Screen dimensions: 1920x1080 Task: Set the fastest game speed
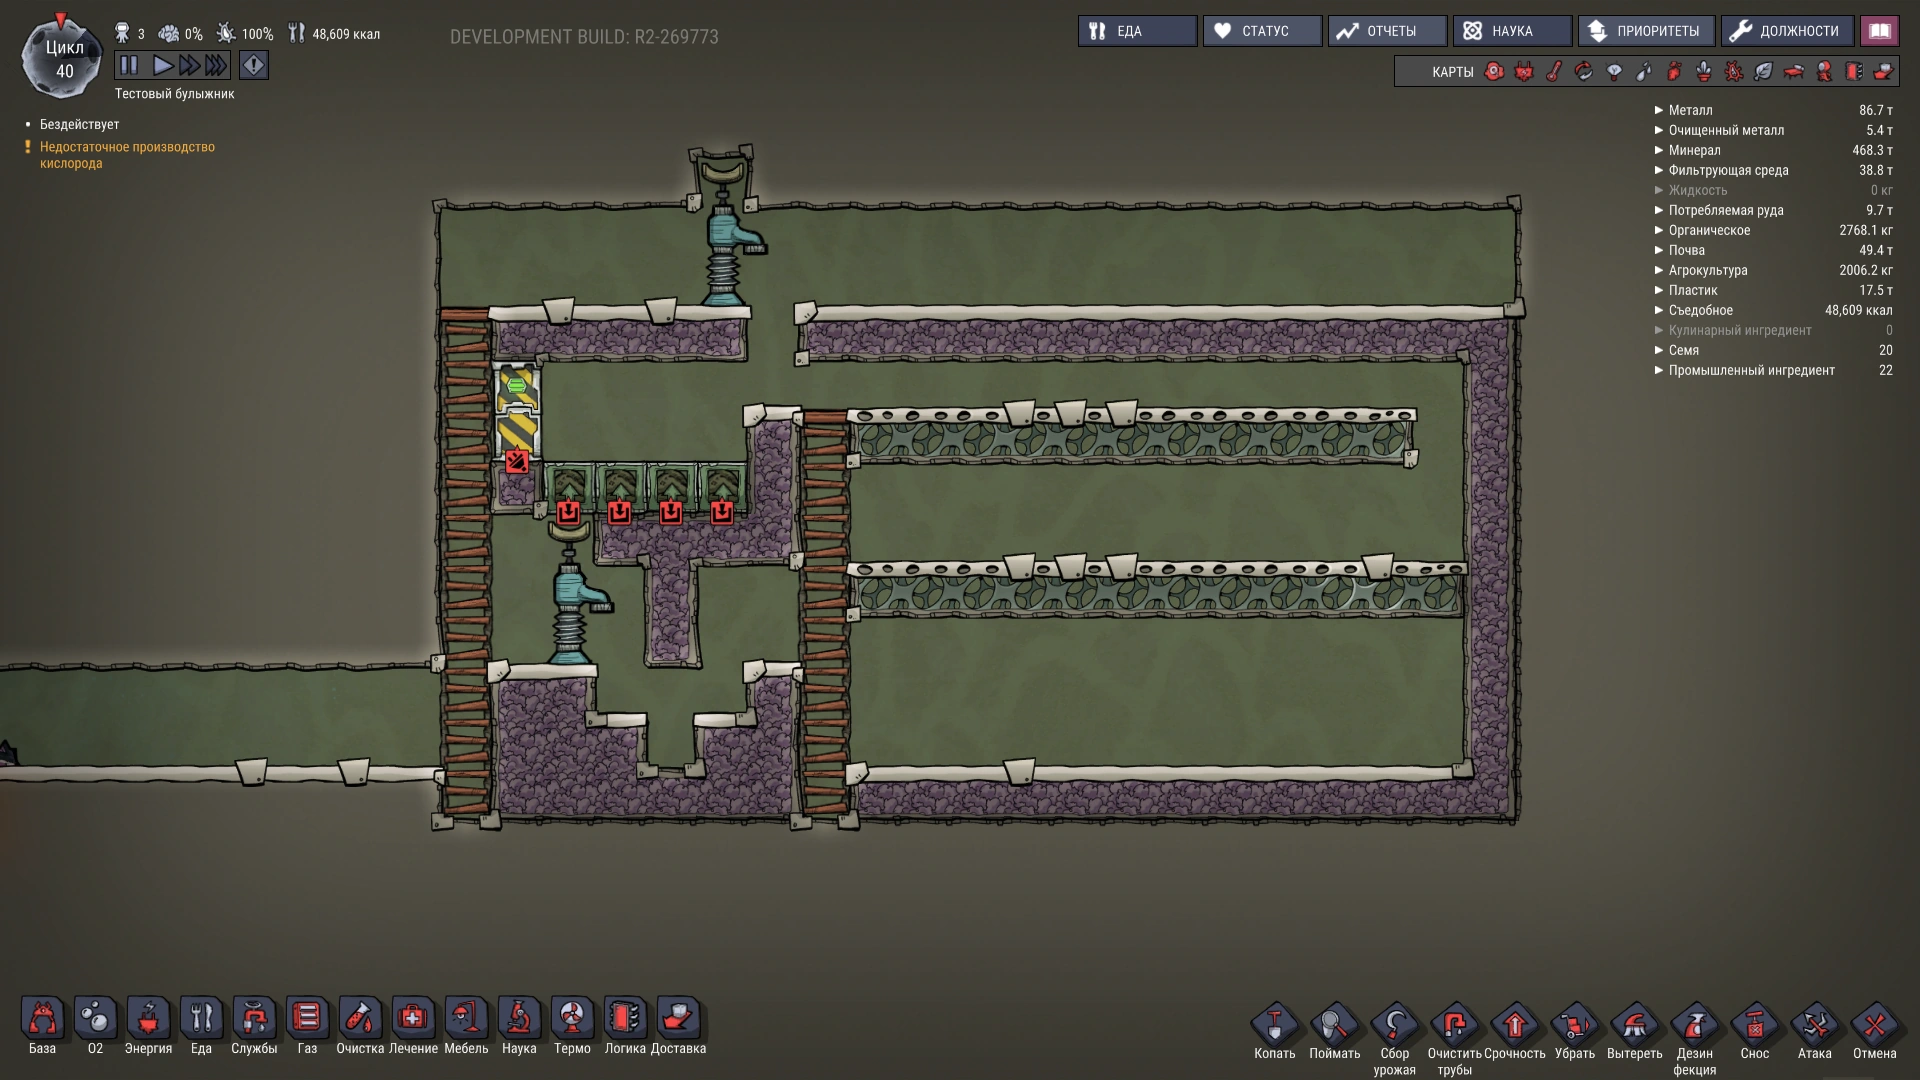216,66
